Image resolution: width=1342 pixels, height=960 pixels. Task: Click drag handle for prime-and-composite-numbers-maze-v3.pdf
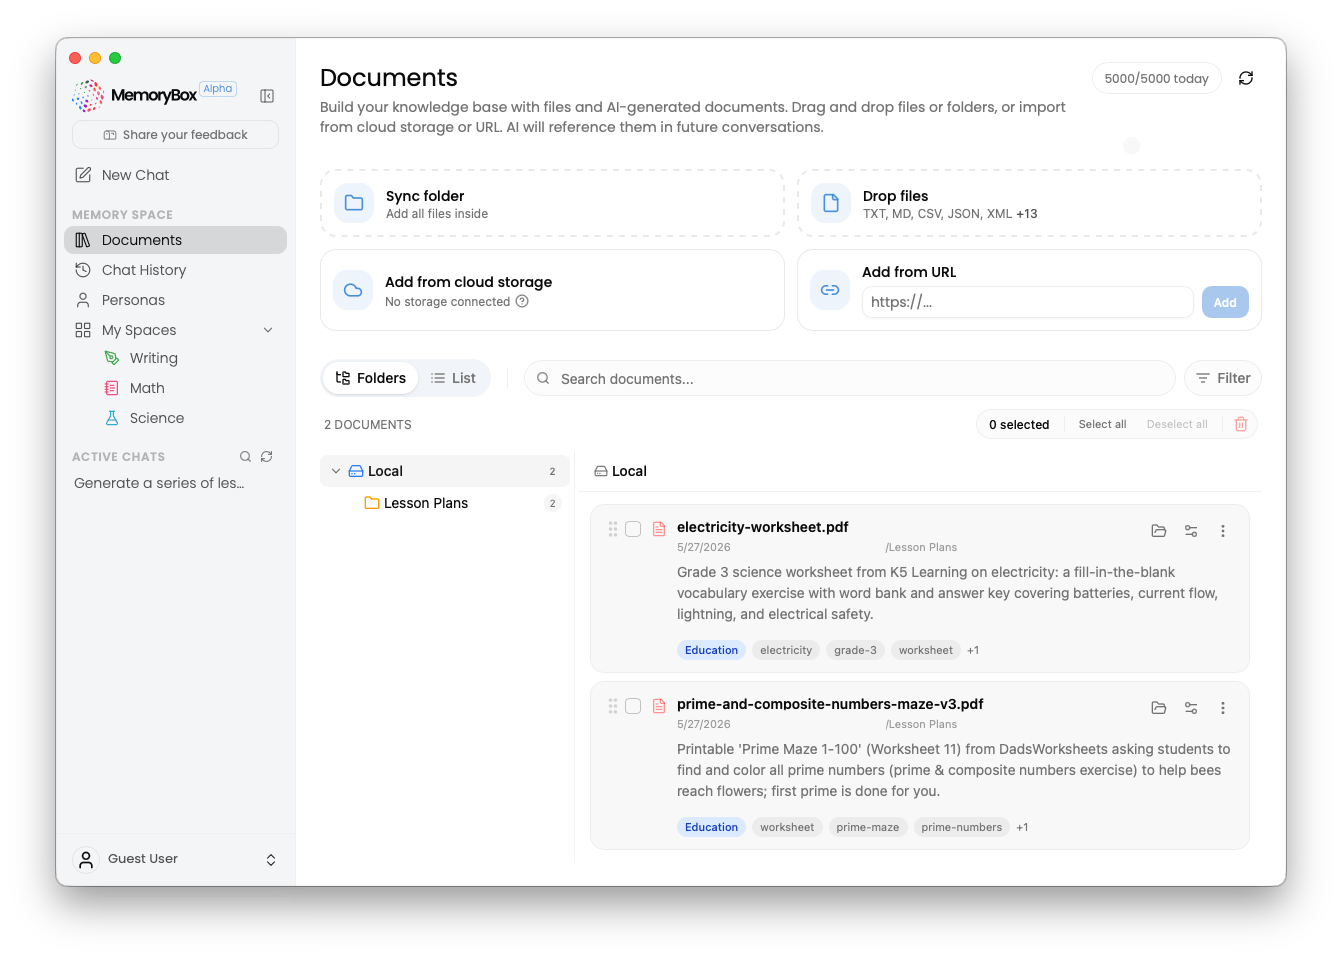click(613, 706)
